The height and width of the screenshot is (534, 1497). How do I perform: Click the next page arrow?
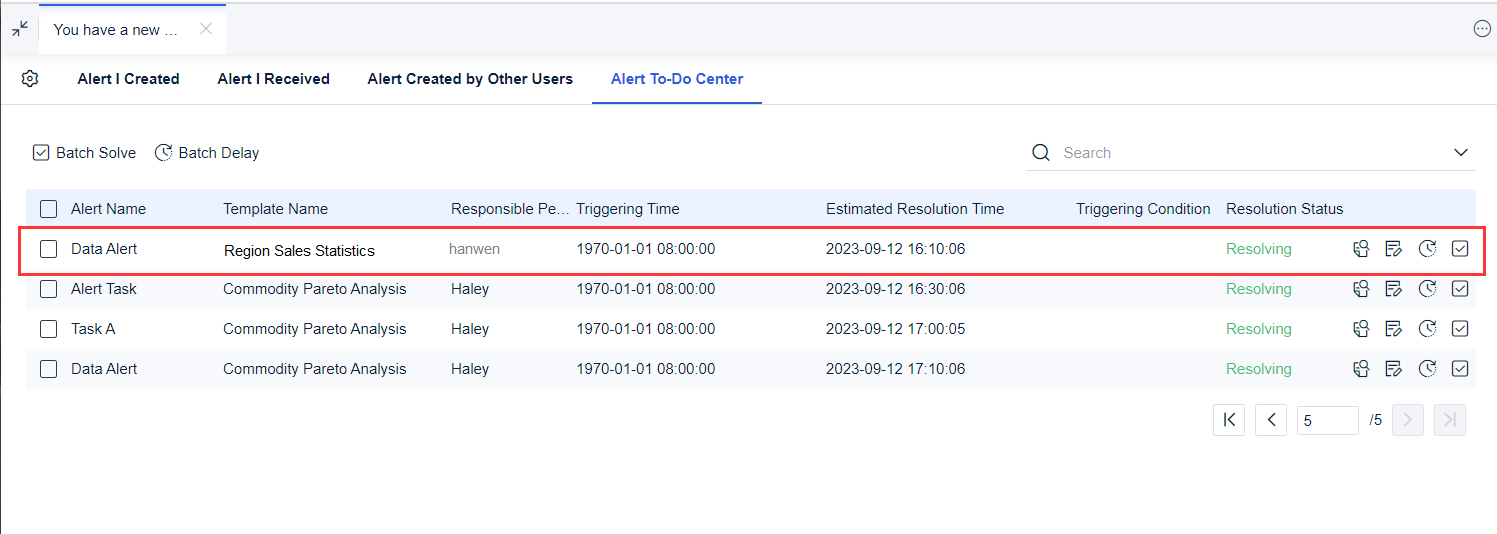(1408, 420)
